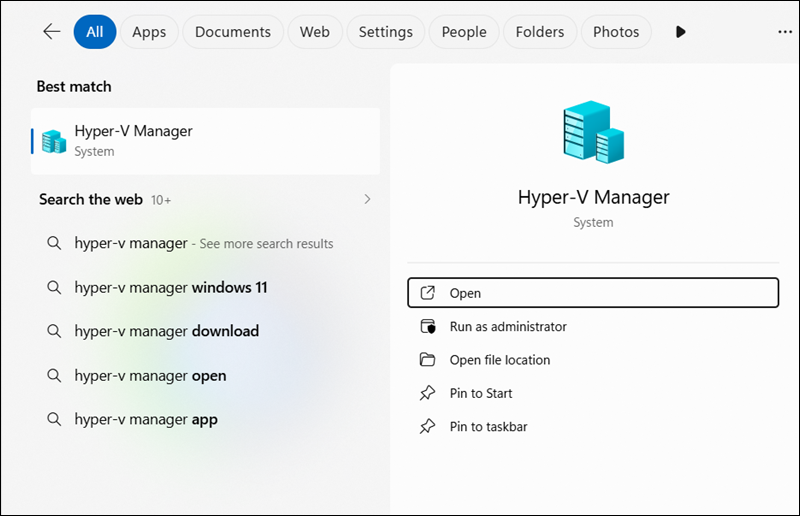Open Hyper-V Manager with the Open button
Screen dimensions: 800x516
click(x=593, y=293)
